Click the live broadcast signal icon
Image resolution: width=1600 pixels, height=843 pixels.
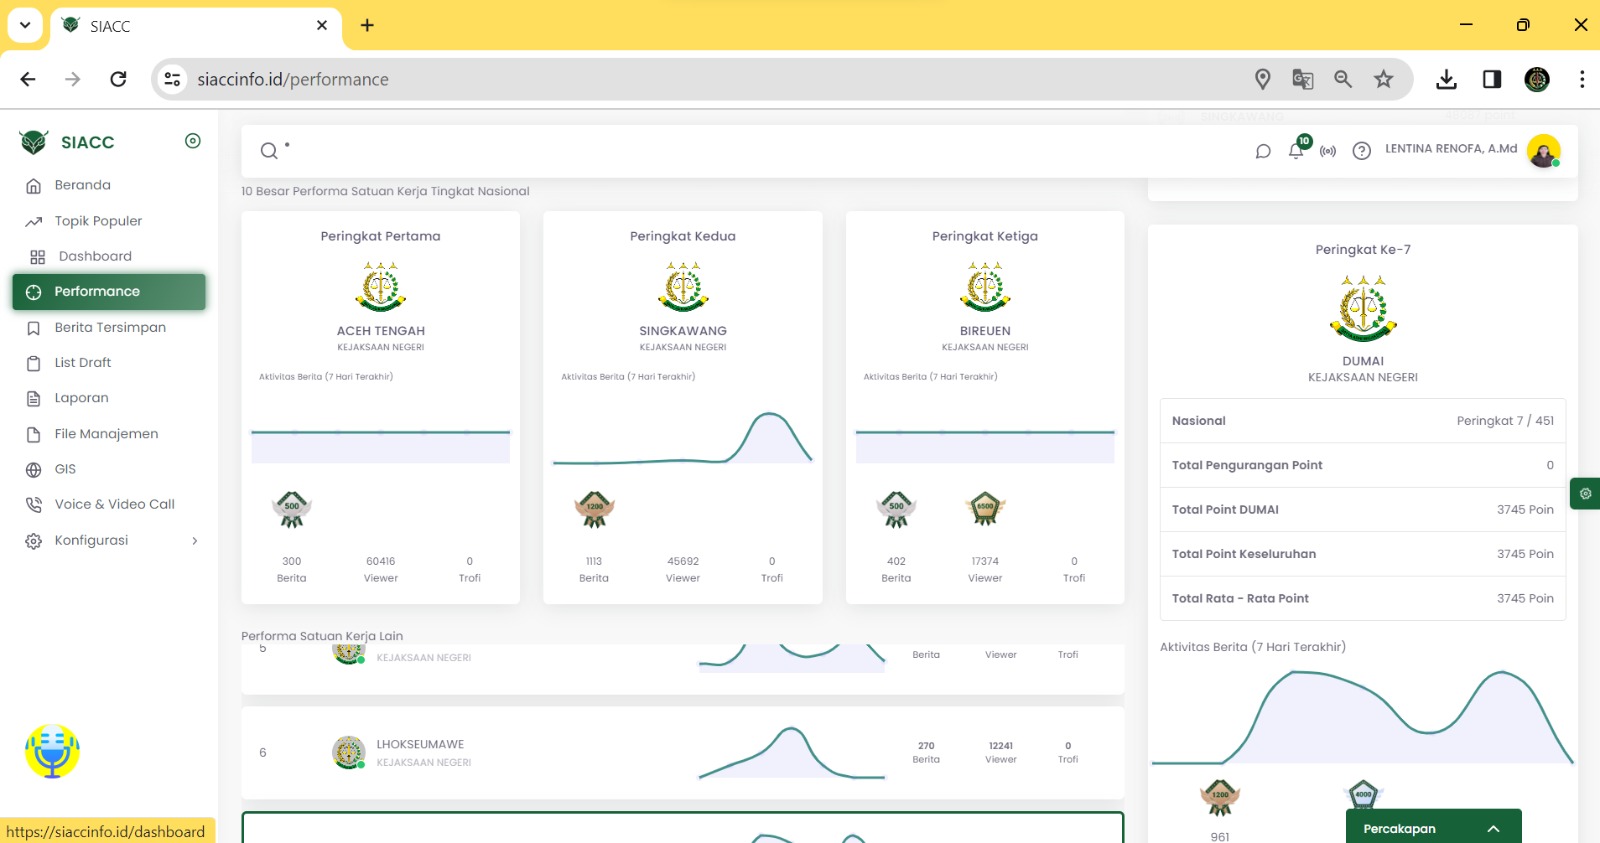click(x=1328, y=151)
